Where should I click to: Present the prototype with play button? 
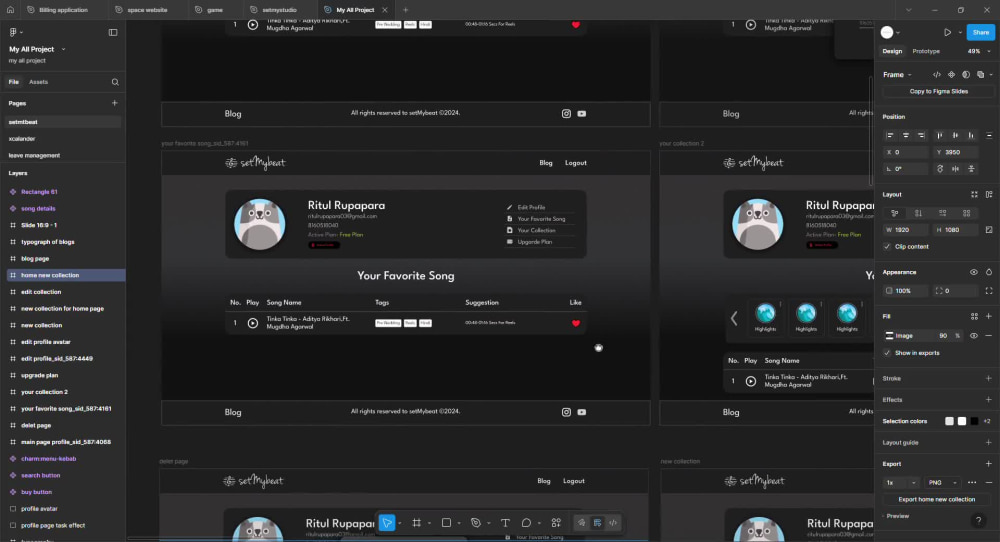click(x=947, y=33)
